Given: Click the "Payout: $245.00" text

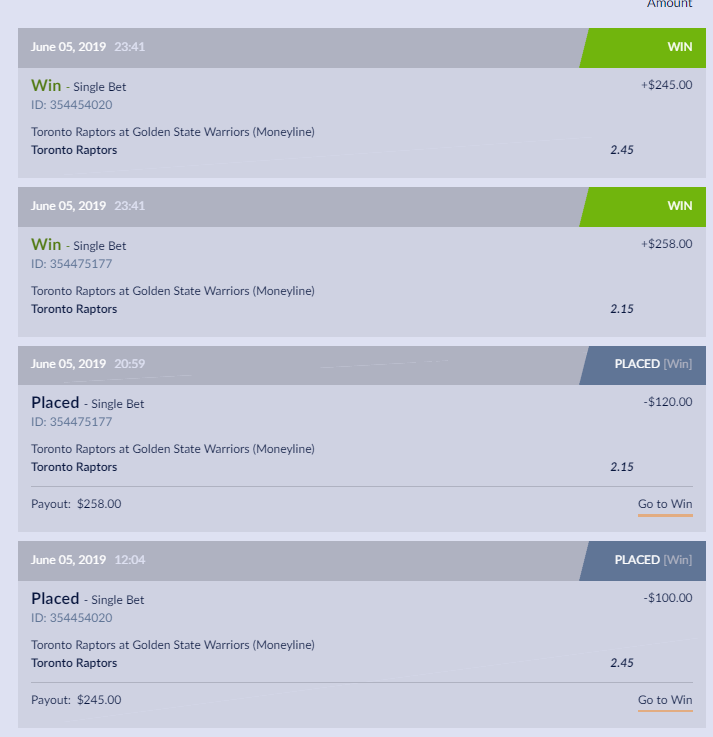Looking at the screenshot, I should coord(76,700).
